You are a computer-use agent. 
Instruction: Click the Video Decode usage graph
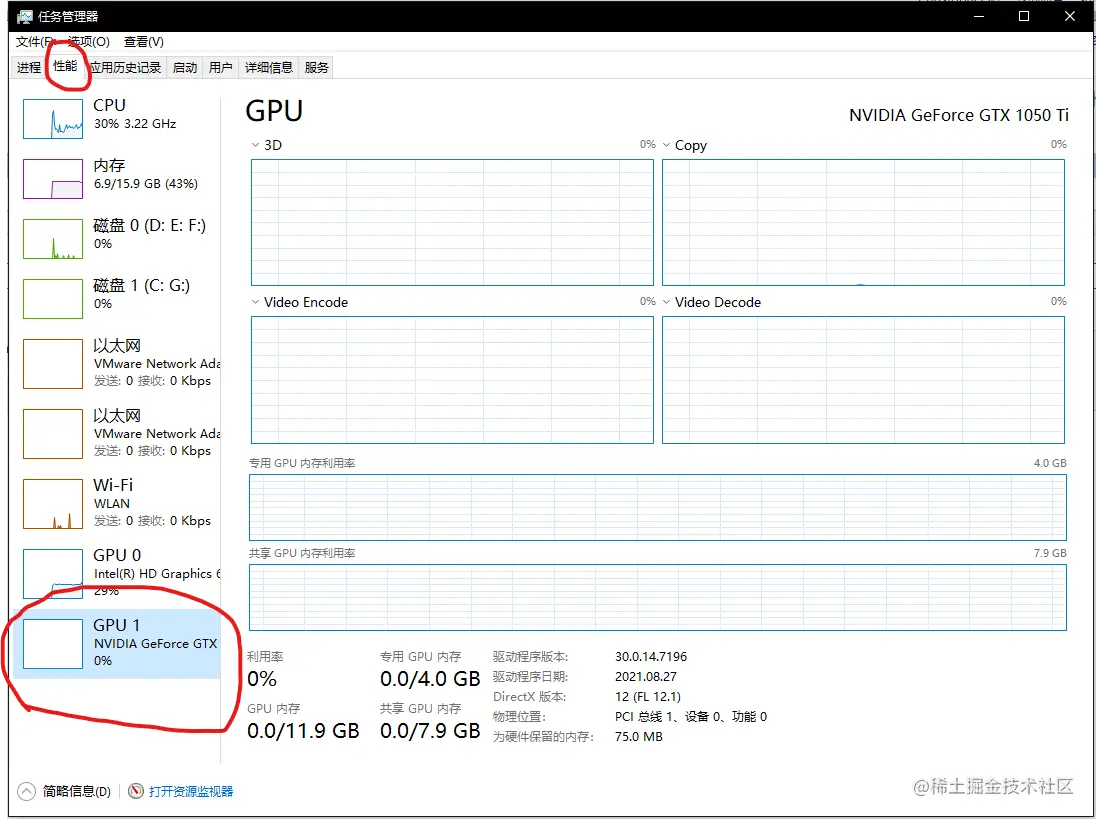click(x=863, y=380)
